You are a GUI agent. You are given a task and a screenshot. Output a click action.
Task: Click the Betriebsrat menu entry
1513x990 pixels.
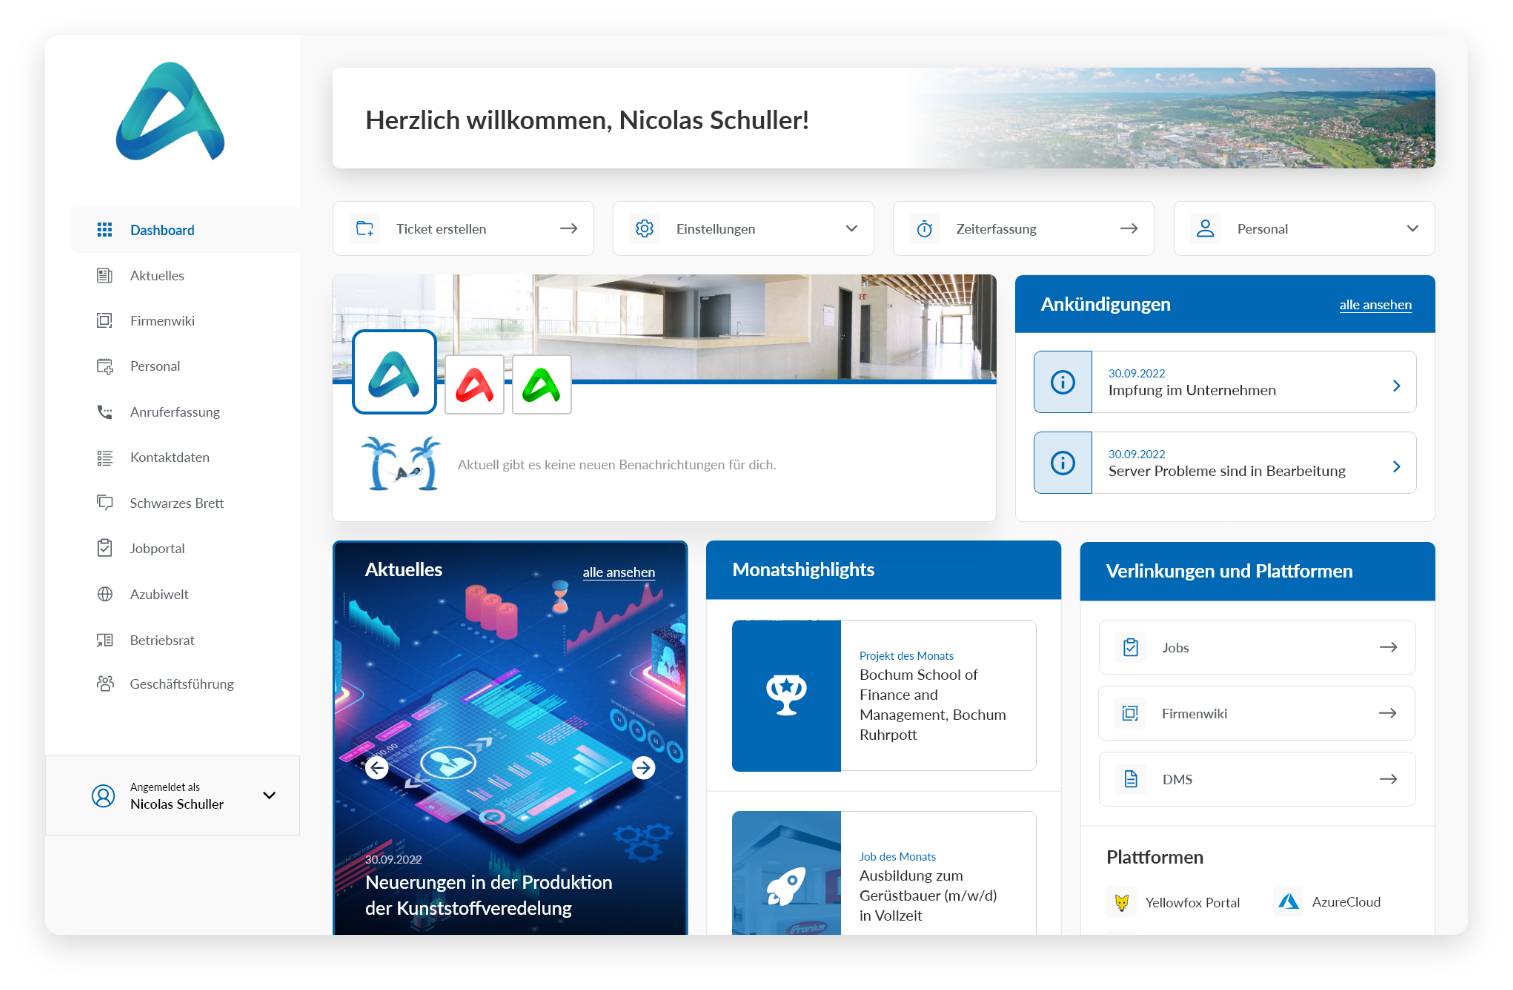pyautogui.click(x=162, y=640)
